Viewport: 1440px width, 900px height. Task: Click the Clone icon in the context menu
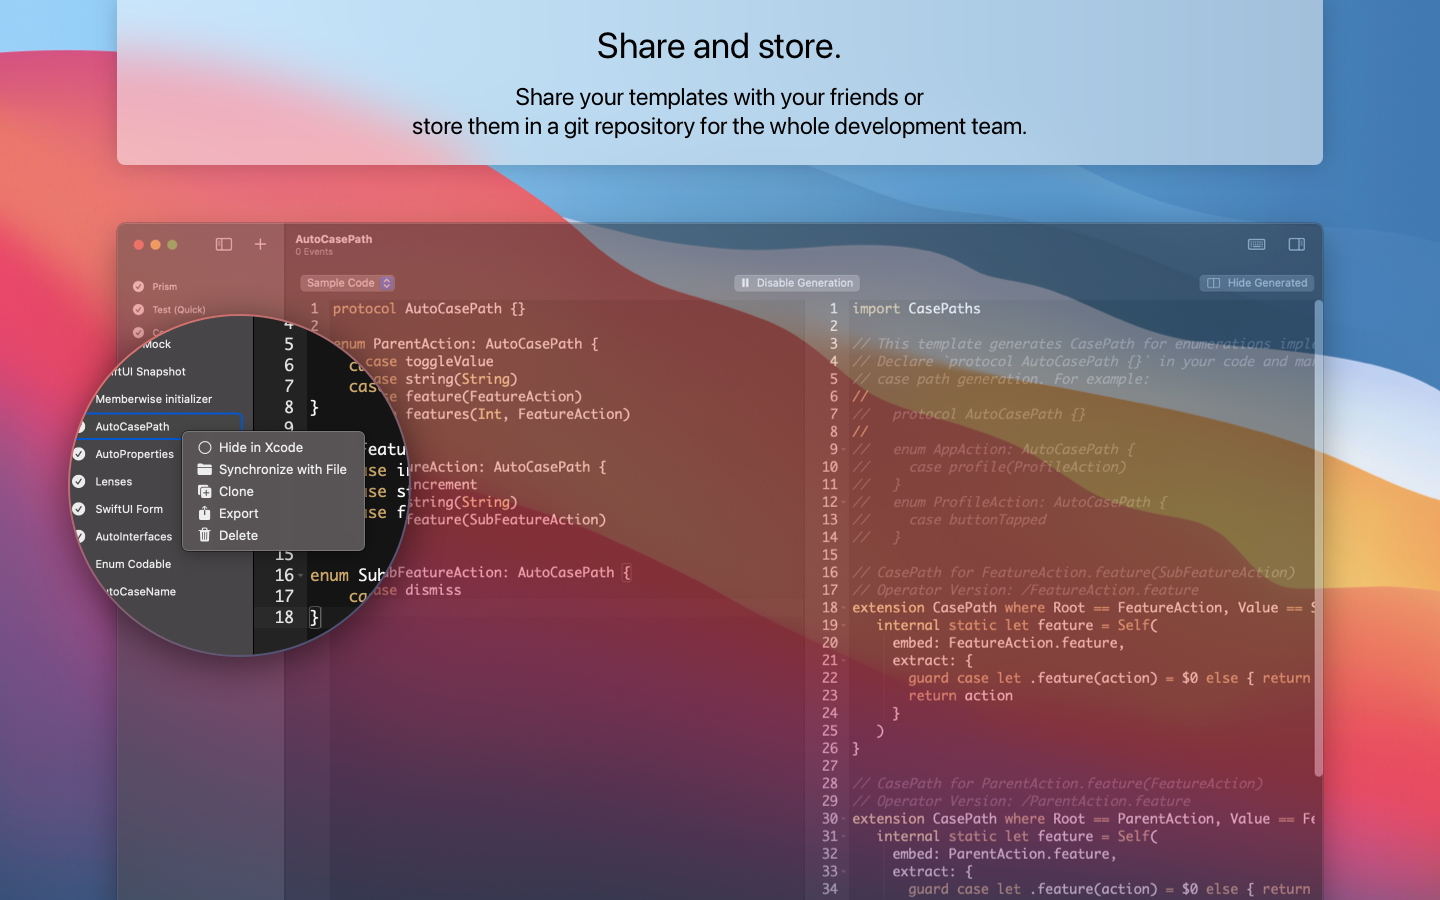(205, 491)
